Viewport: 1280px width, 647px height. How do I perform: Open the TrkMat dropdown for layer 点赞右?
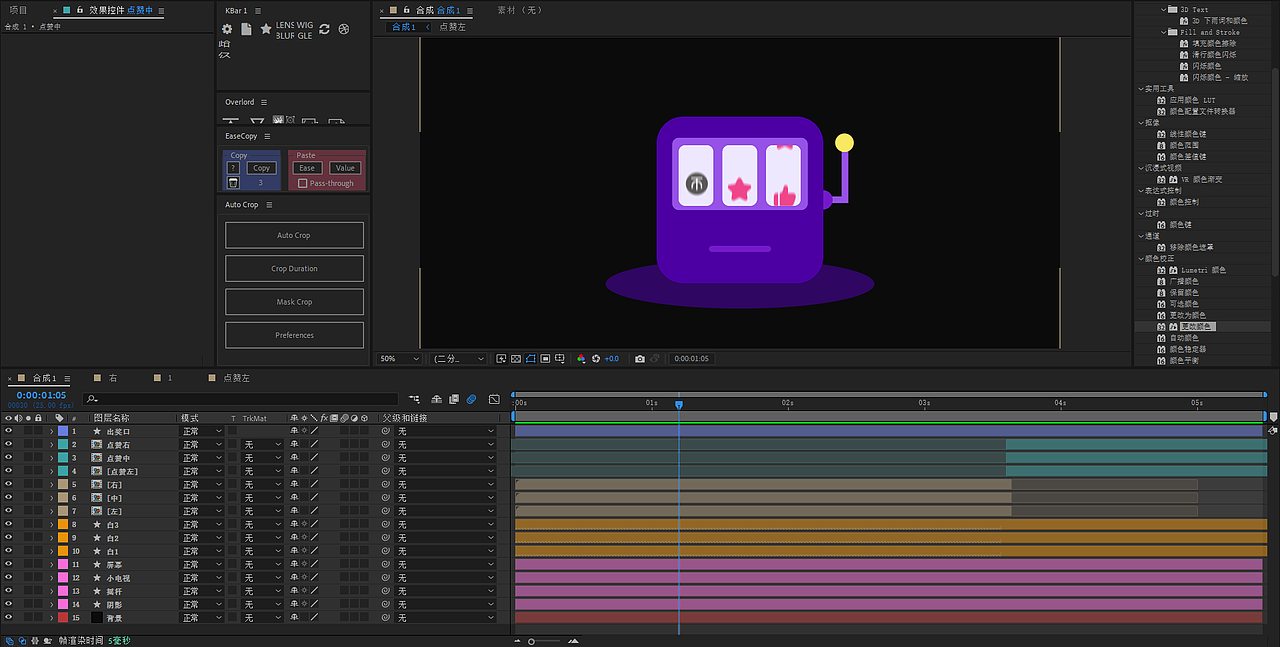[x=264, y=444]
